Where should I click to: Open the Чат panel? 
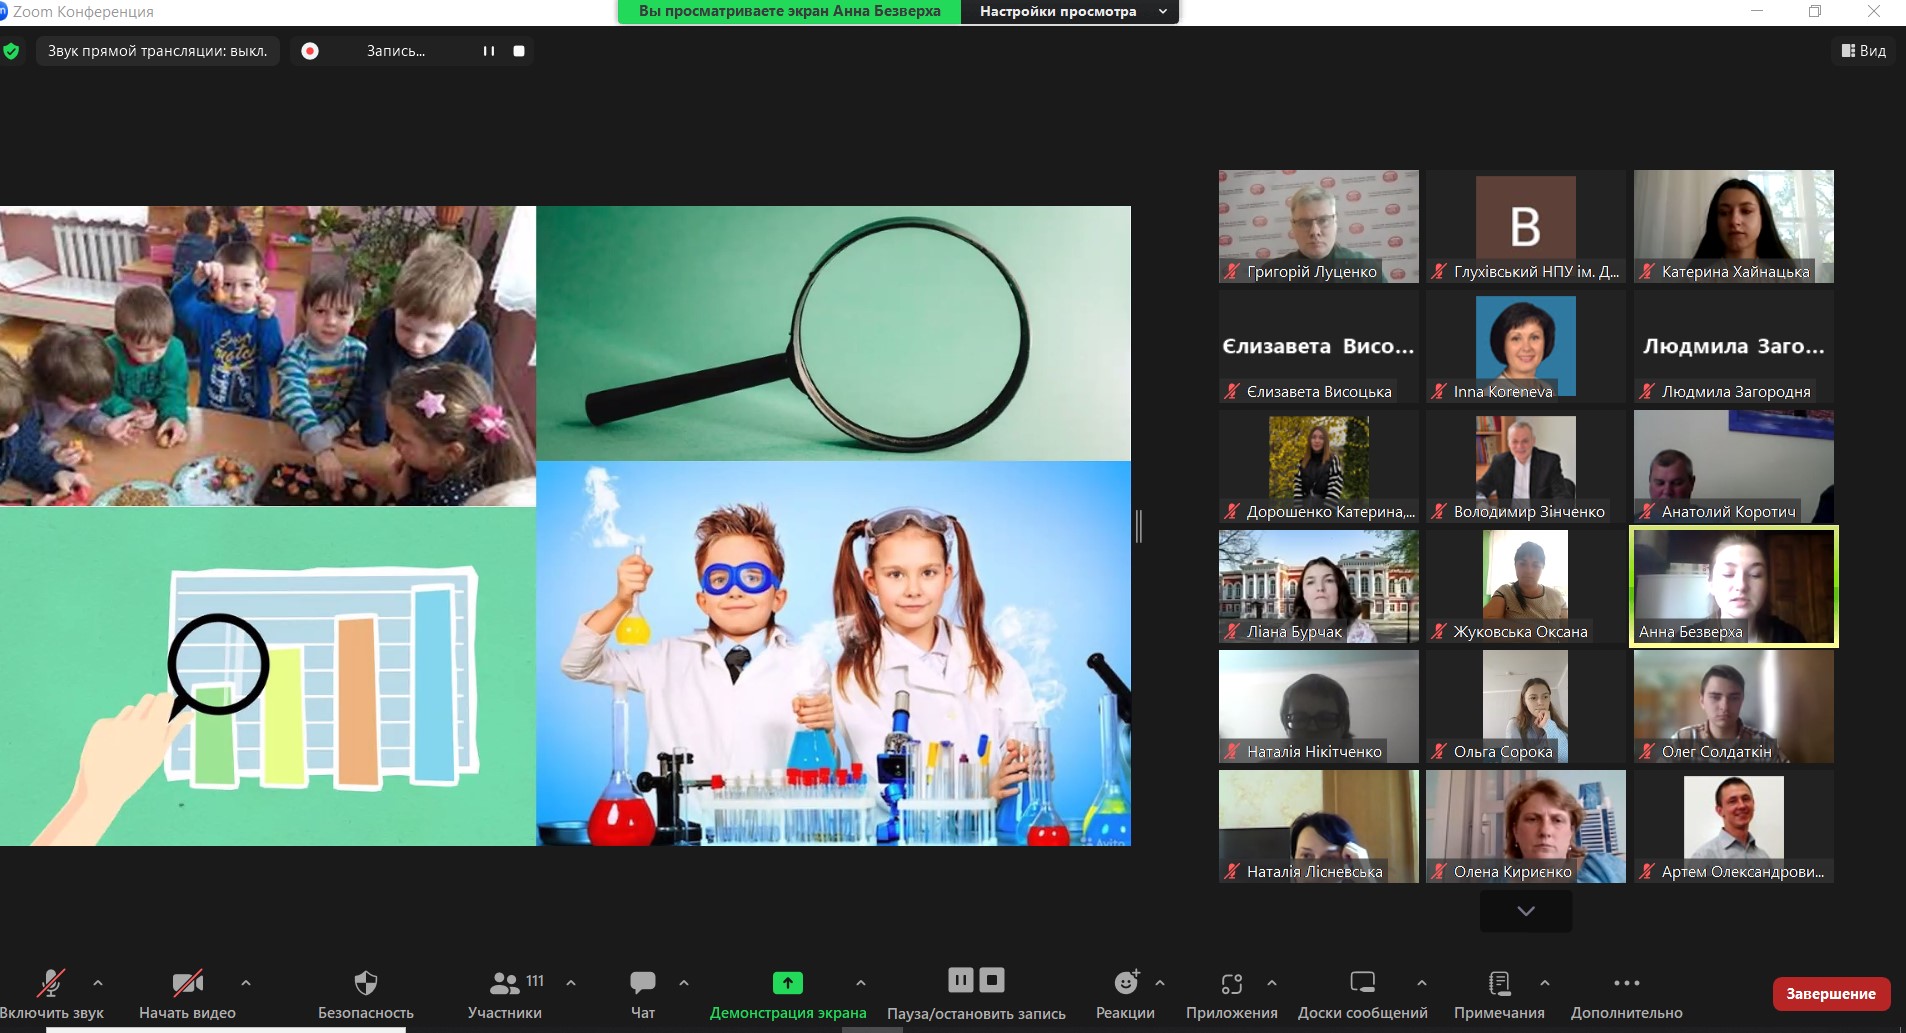[643, 993]
